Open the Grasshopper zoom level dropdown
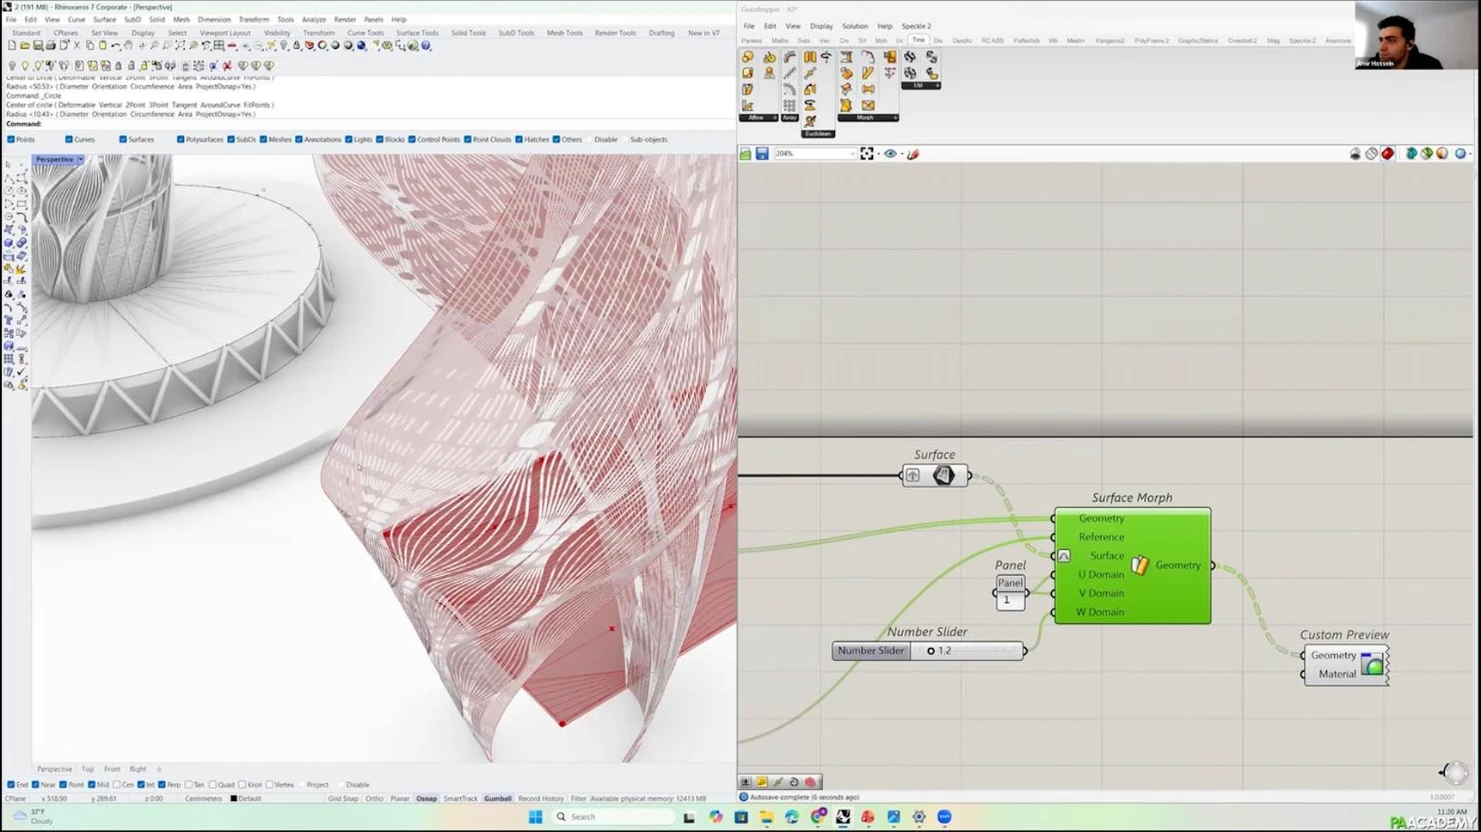 tap(852, 154)
